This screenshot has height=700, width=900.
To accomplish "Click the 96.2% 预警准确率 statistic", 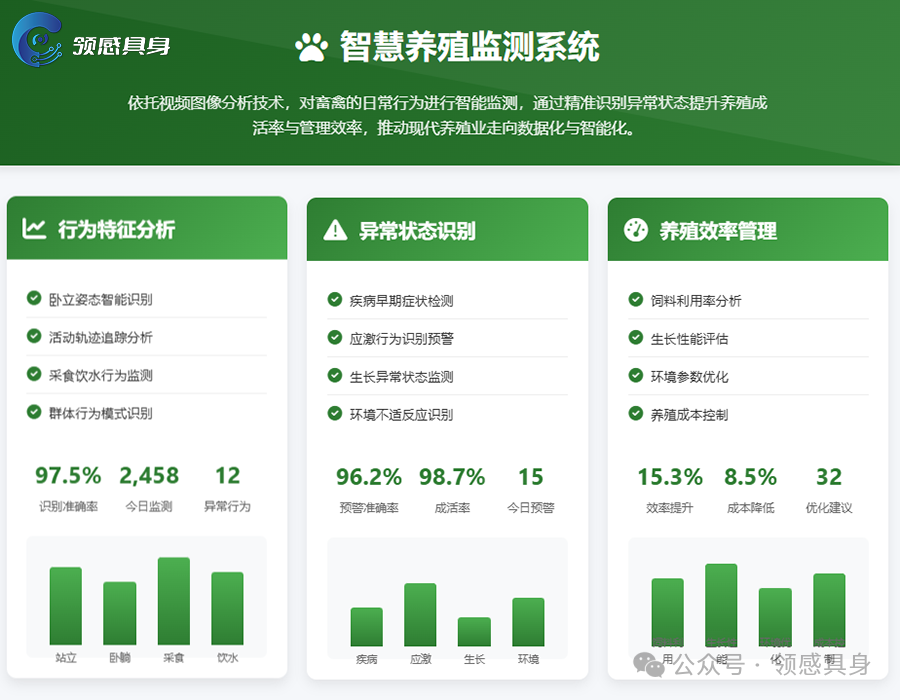I will pos(369,490).
